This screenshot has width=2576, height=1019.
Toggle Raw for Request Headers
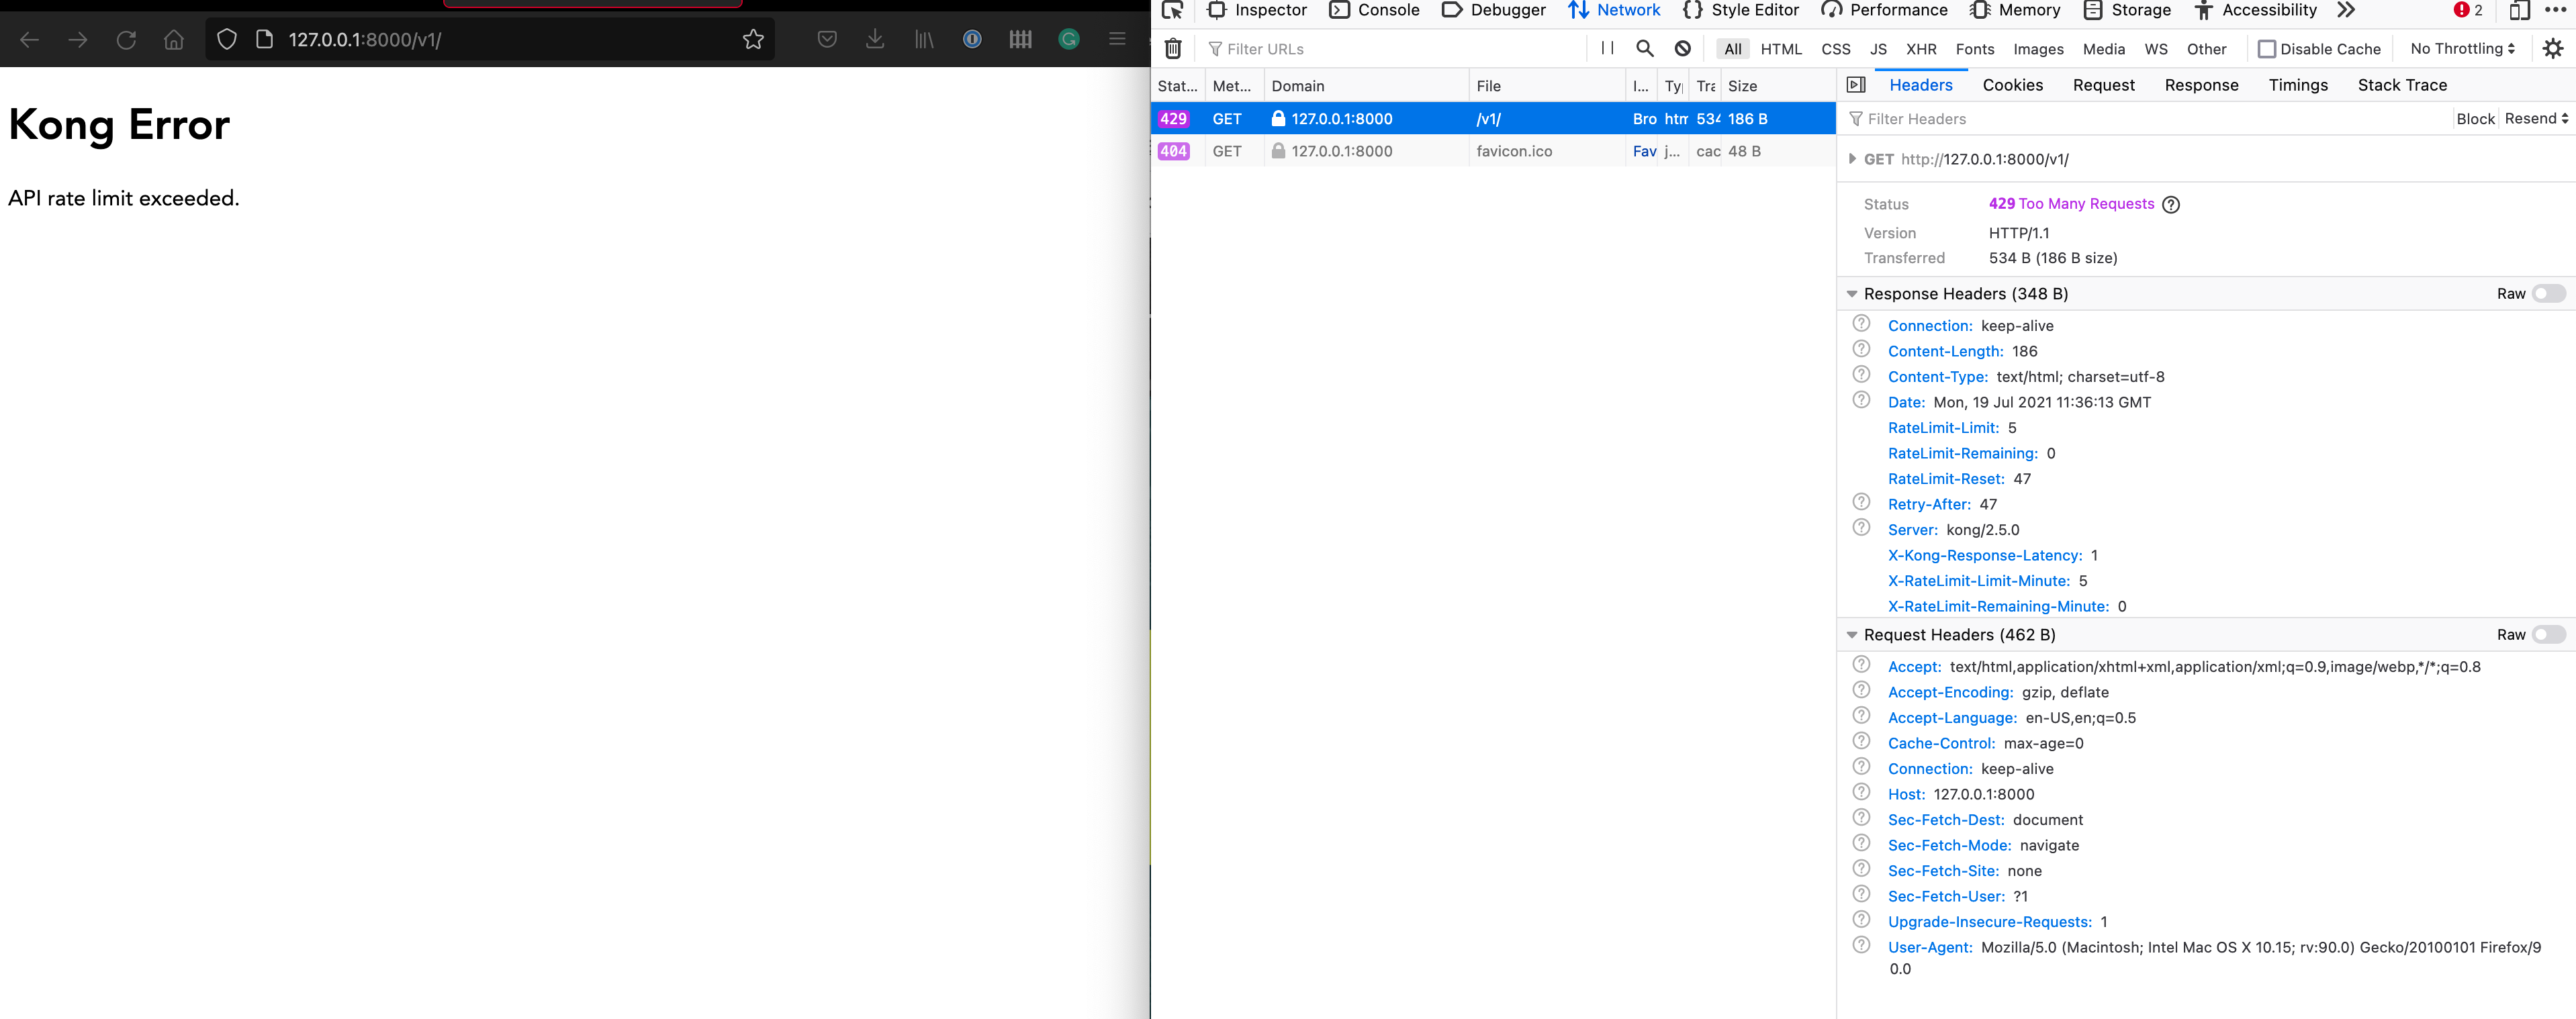(x=2548, y=634)
